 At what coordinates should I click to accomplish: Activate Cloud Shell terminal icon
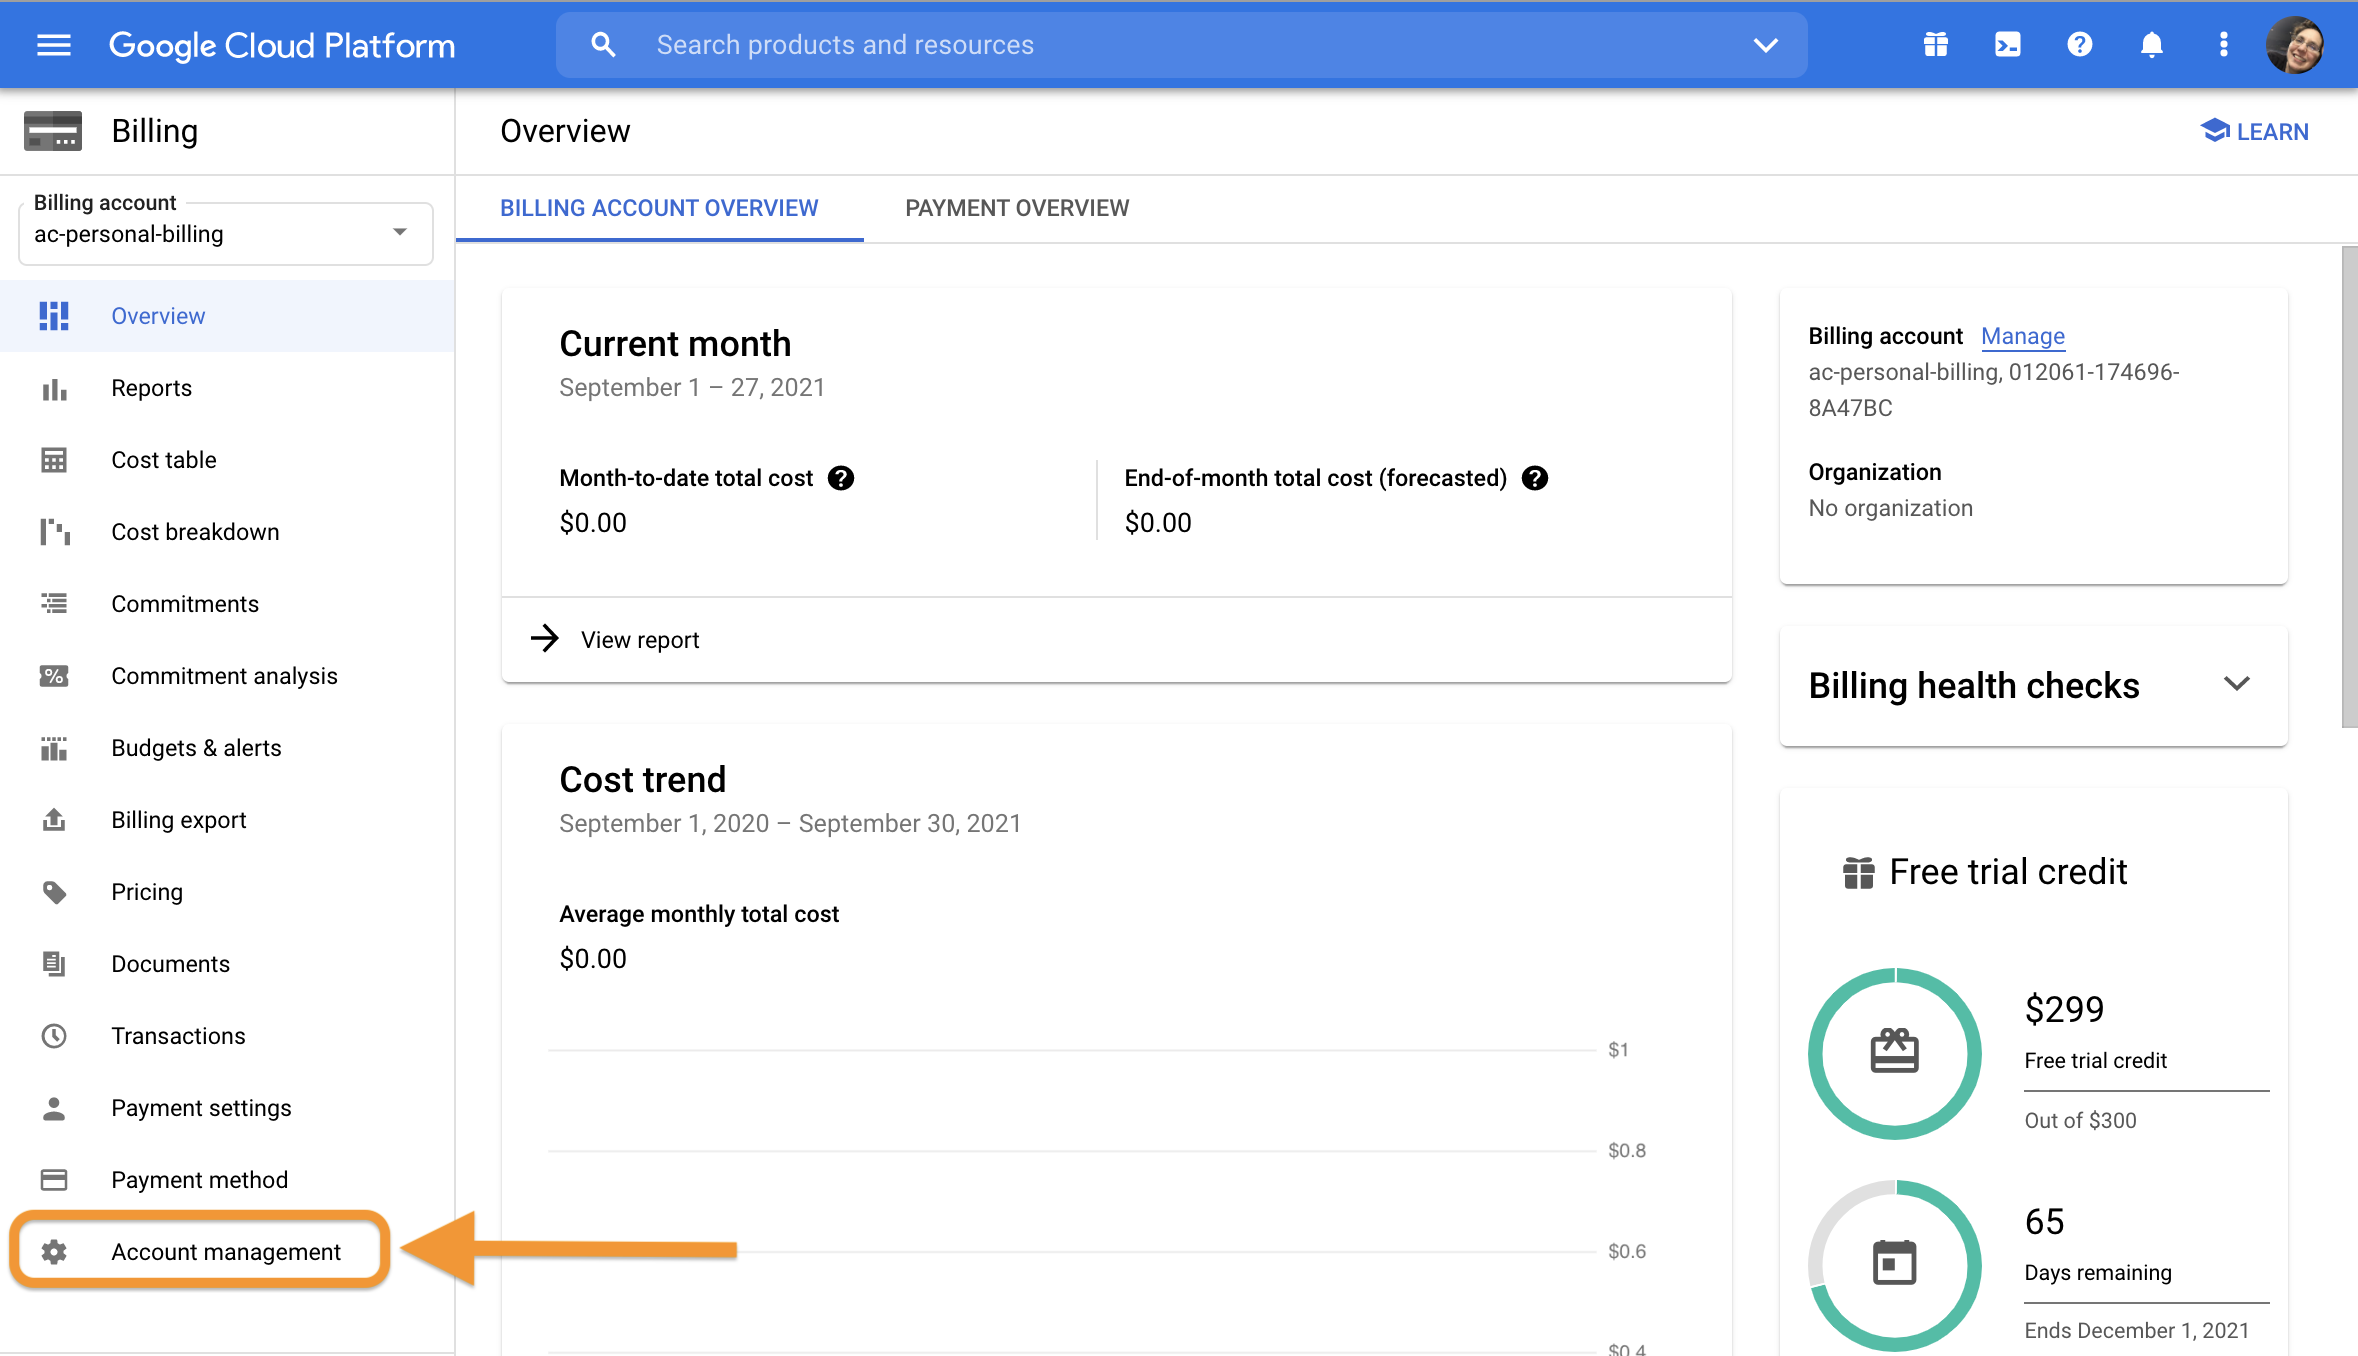(2008, 45)
